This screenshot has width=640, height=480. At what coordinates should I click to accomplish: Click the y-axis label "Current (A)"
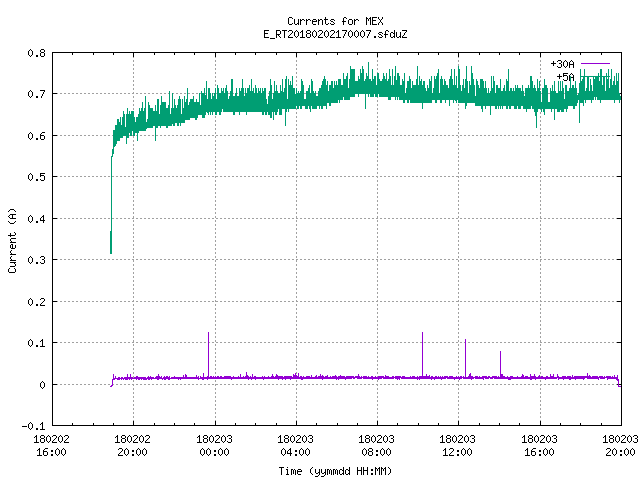13,241
